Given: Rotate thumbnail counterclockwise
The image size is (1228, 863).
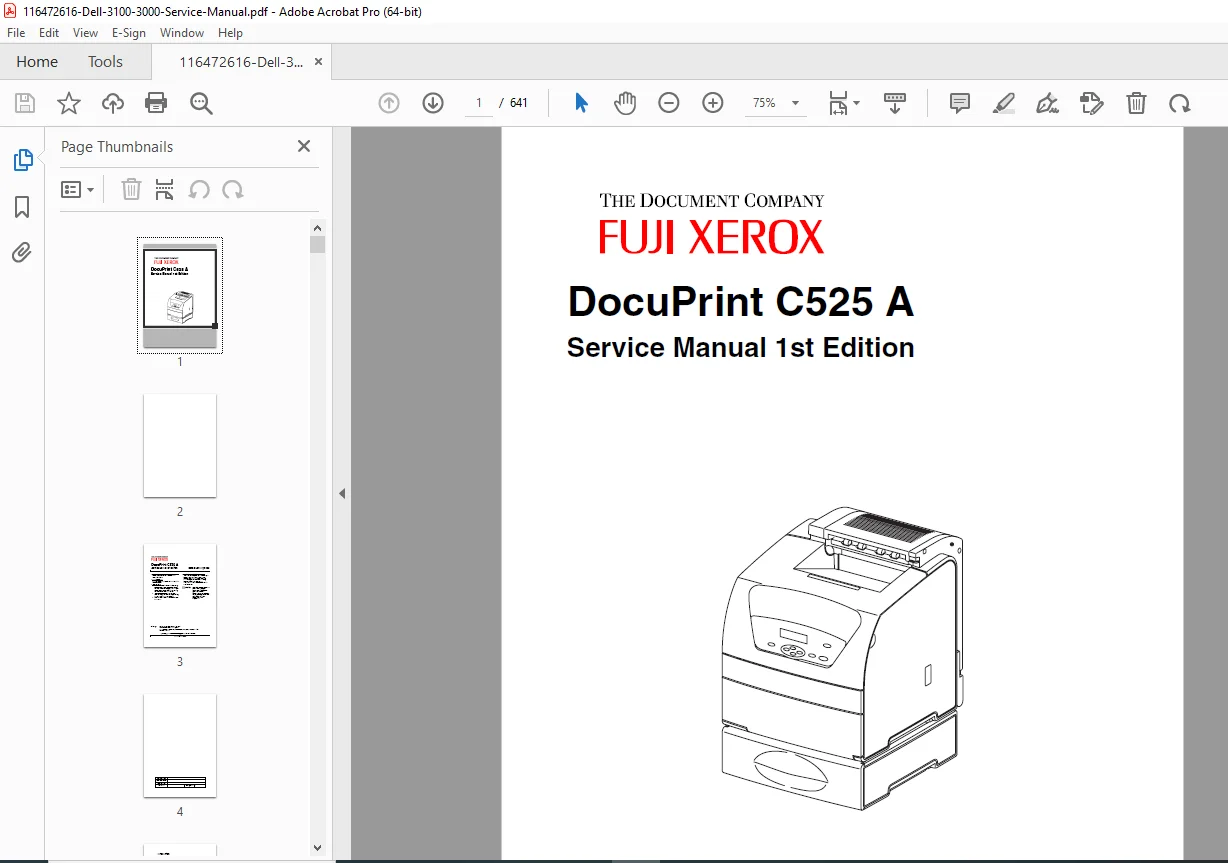Looking at the screenshot, I should [199, 189].
